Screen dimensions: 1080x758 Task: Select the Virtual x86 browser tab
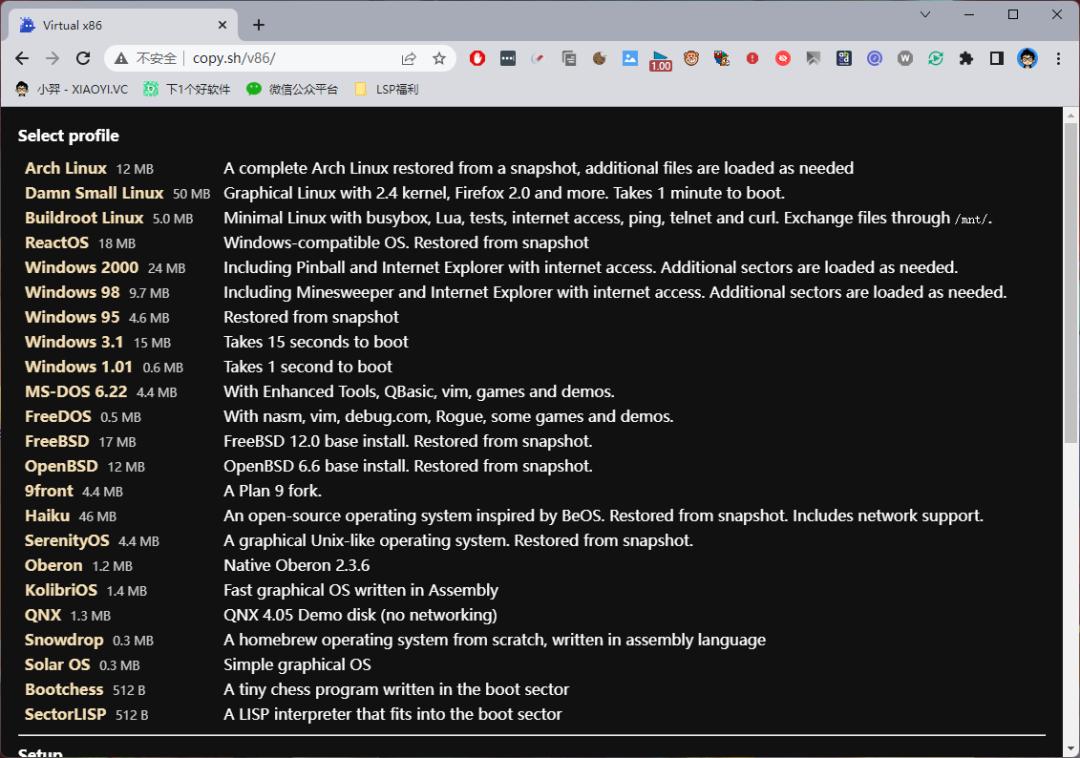tap(120, 24)
